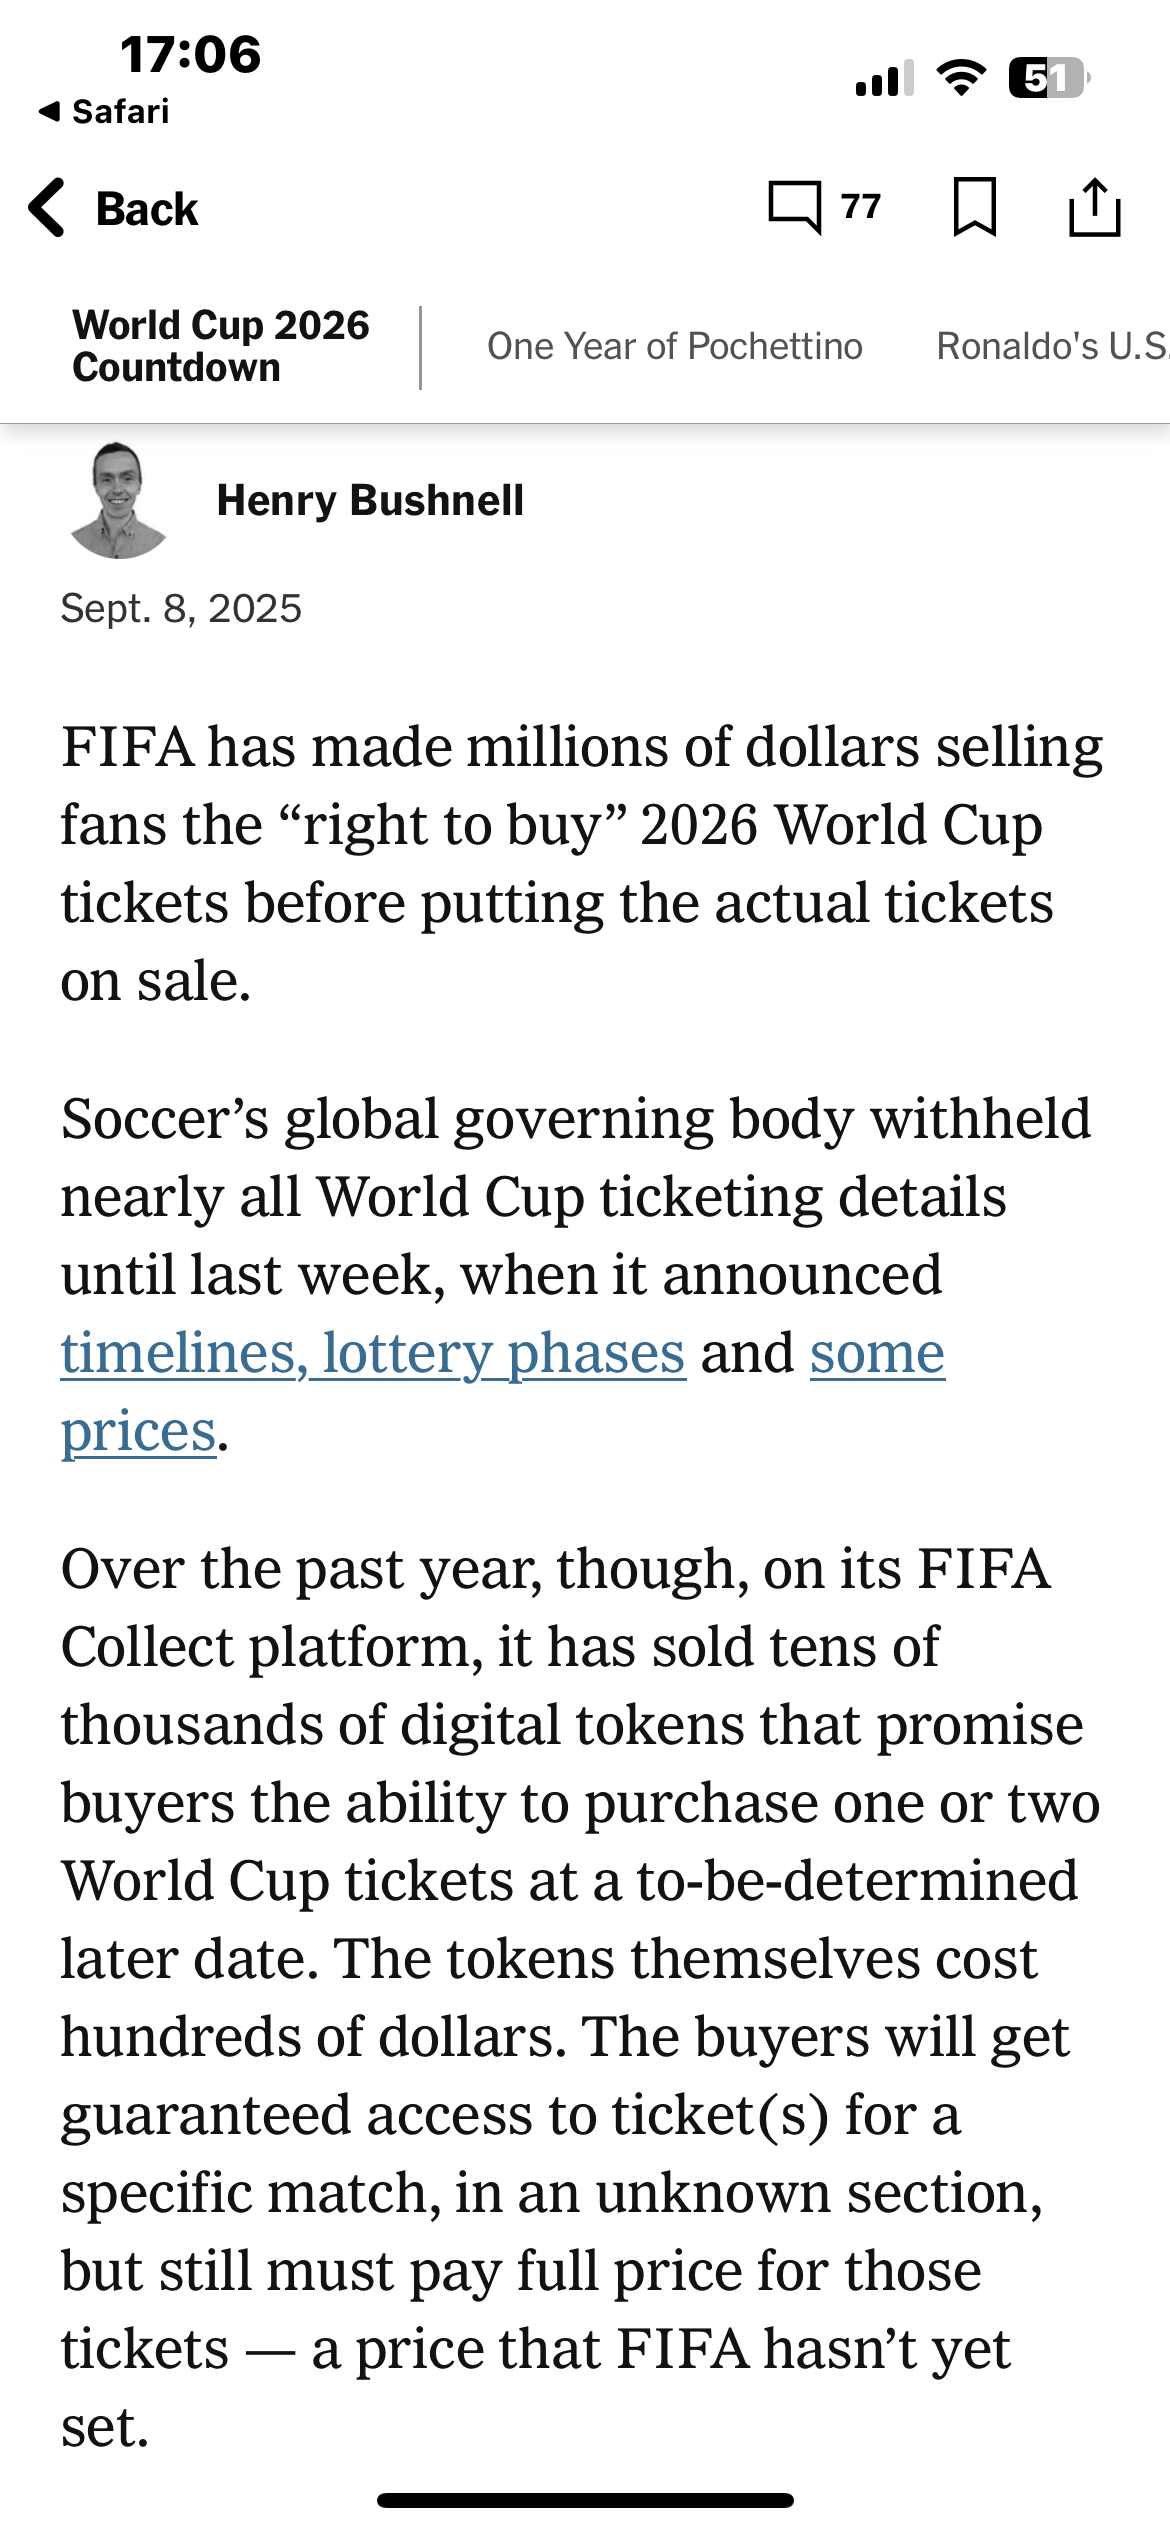Open One Year of Pochettino tab
This screenshot has width=1170, height=2532.
pos(674,346)
